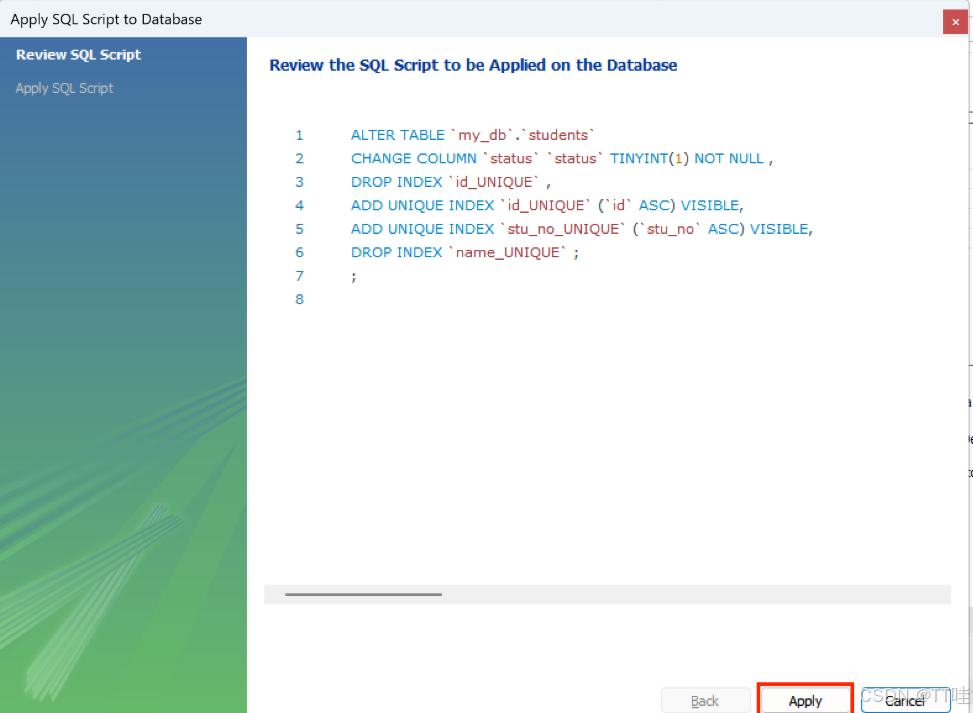Click the ADD UNIQUE INDEX stu_no_UNIQUE line
Viewport: 973px width, 713px height.
pyautogui.click(x=581, y=229)
